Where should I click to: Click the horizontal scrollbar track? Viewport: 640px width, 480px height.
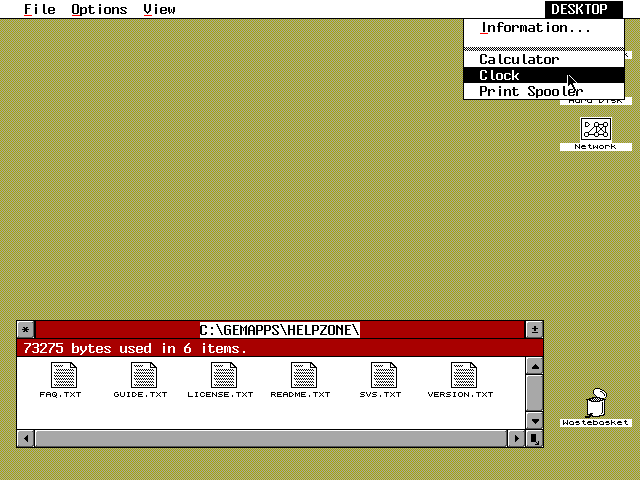point(271,439)
